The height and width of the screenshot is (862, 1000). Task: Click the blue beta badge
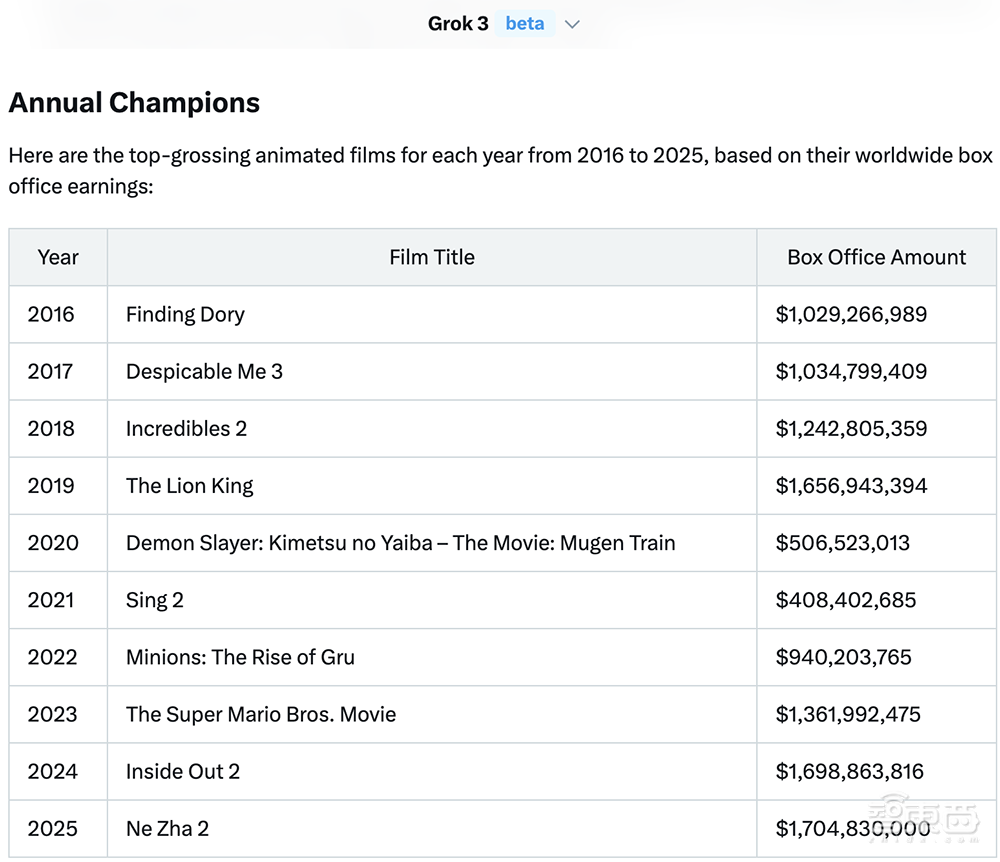524,23
